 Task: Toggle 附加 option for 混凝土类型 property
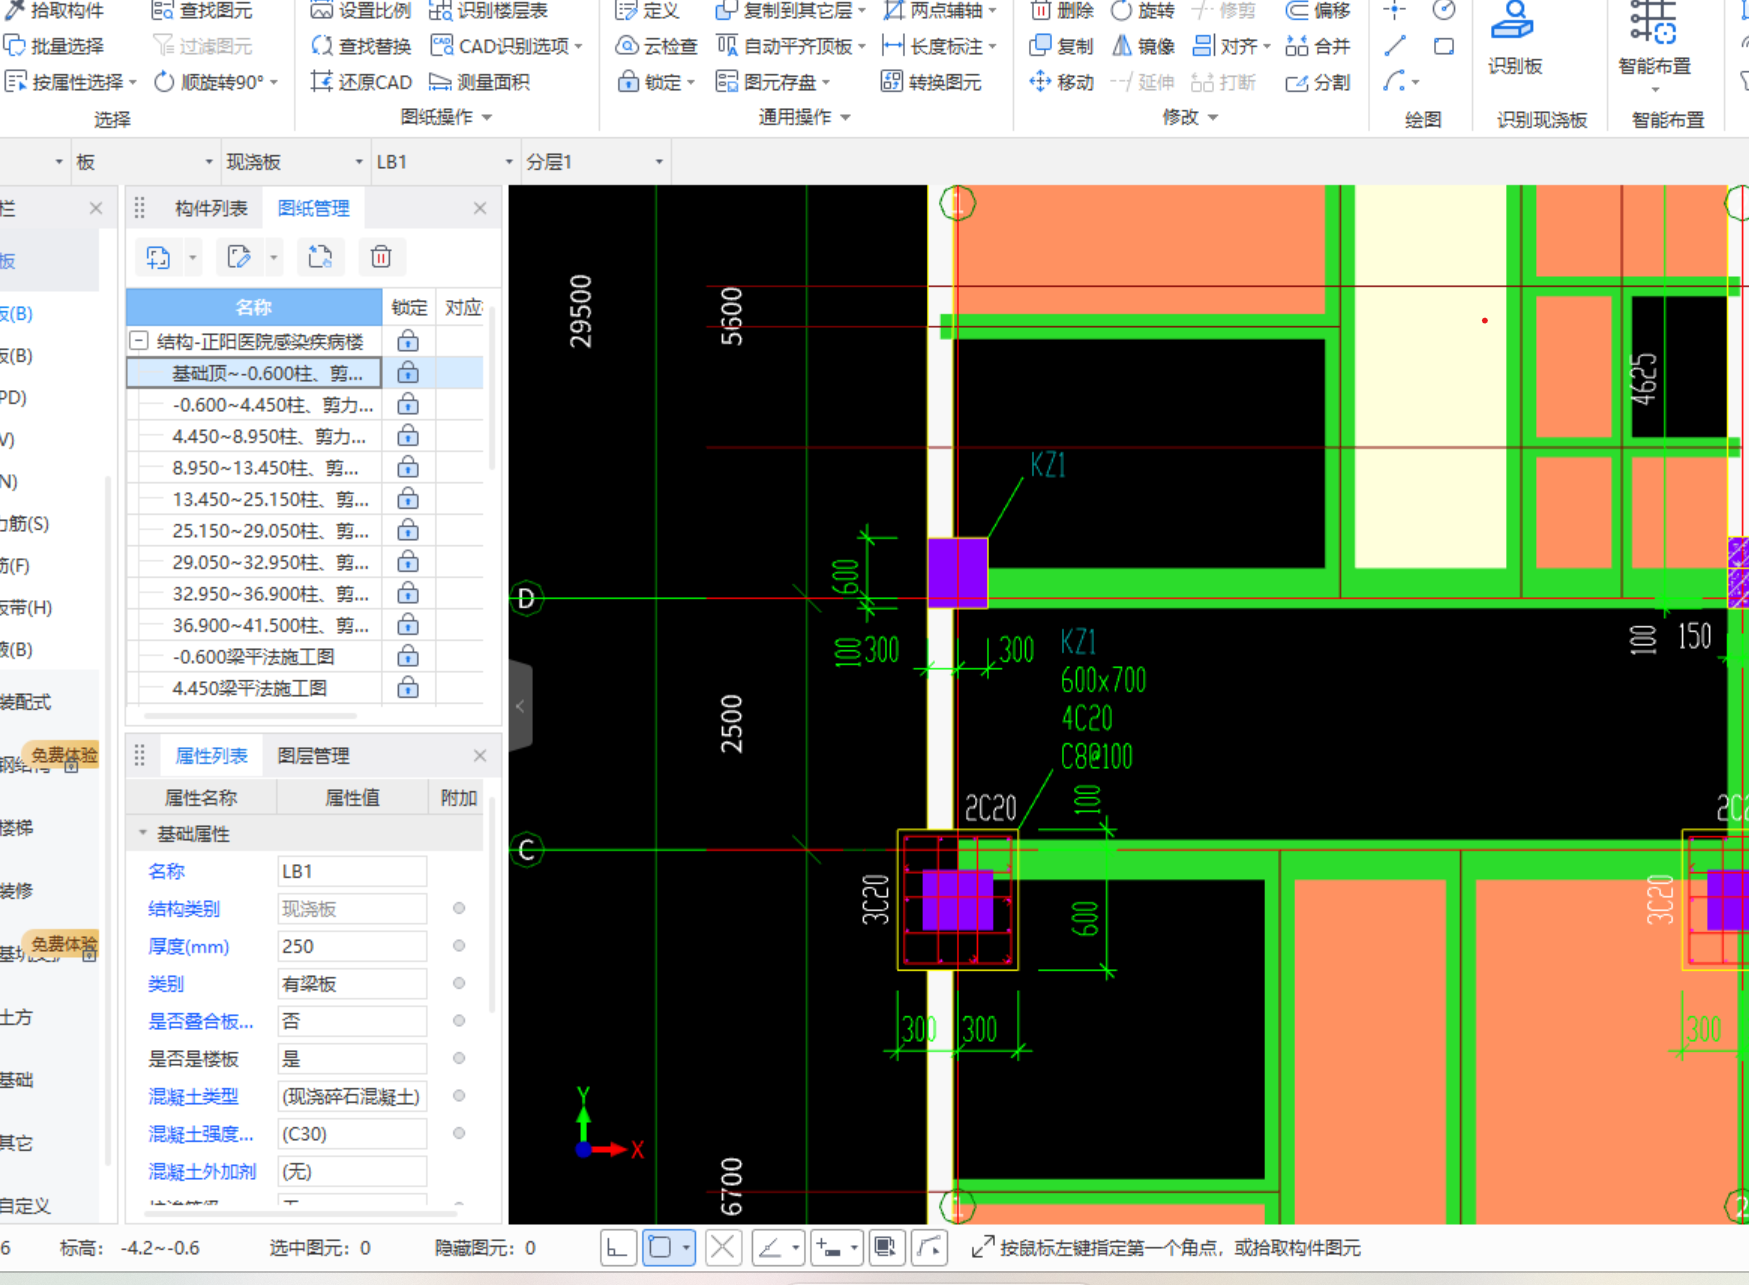459,1096
